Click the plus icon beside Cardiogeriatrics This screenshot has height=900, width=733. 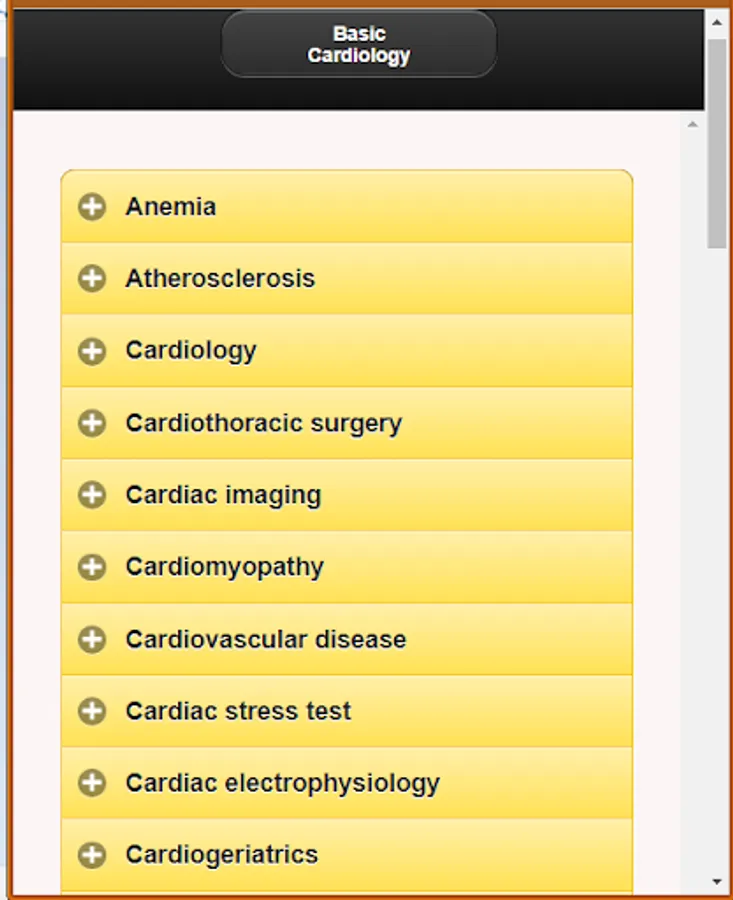click(92, 855)
